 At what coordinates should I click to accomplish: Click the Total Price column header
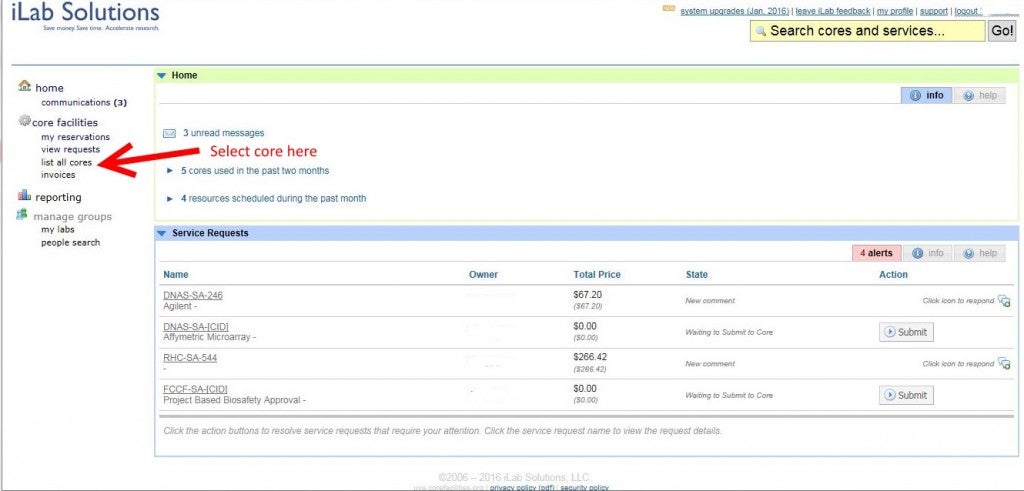point(597,275)
